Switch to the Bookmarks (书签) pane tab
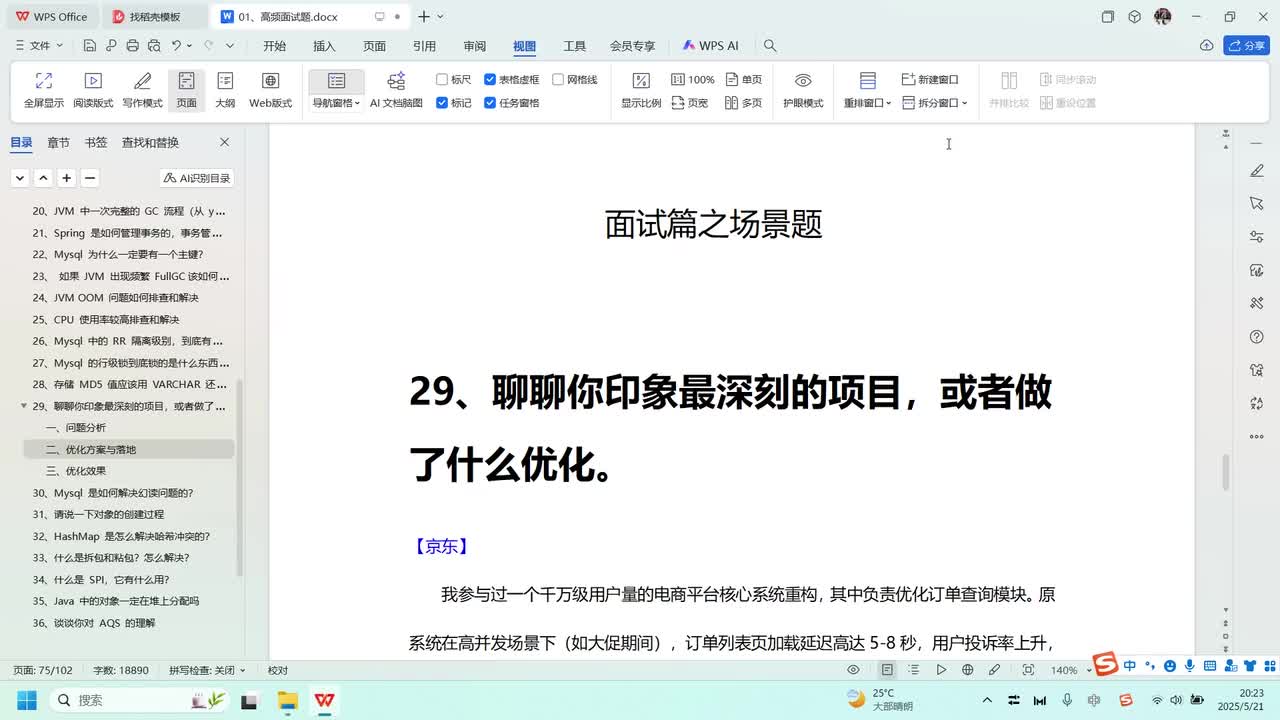This screenshot has height=720, width=1280. click(96, 142)
